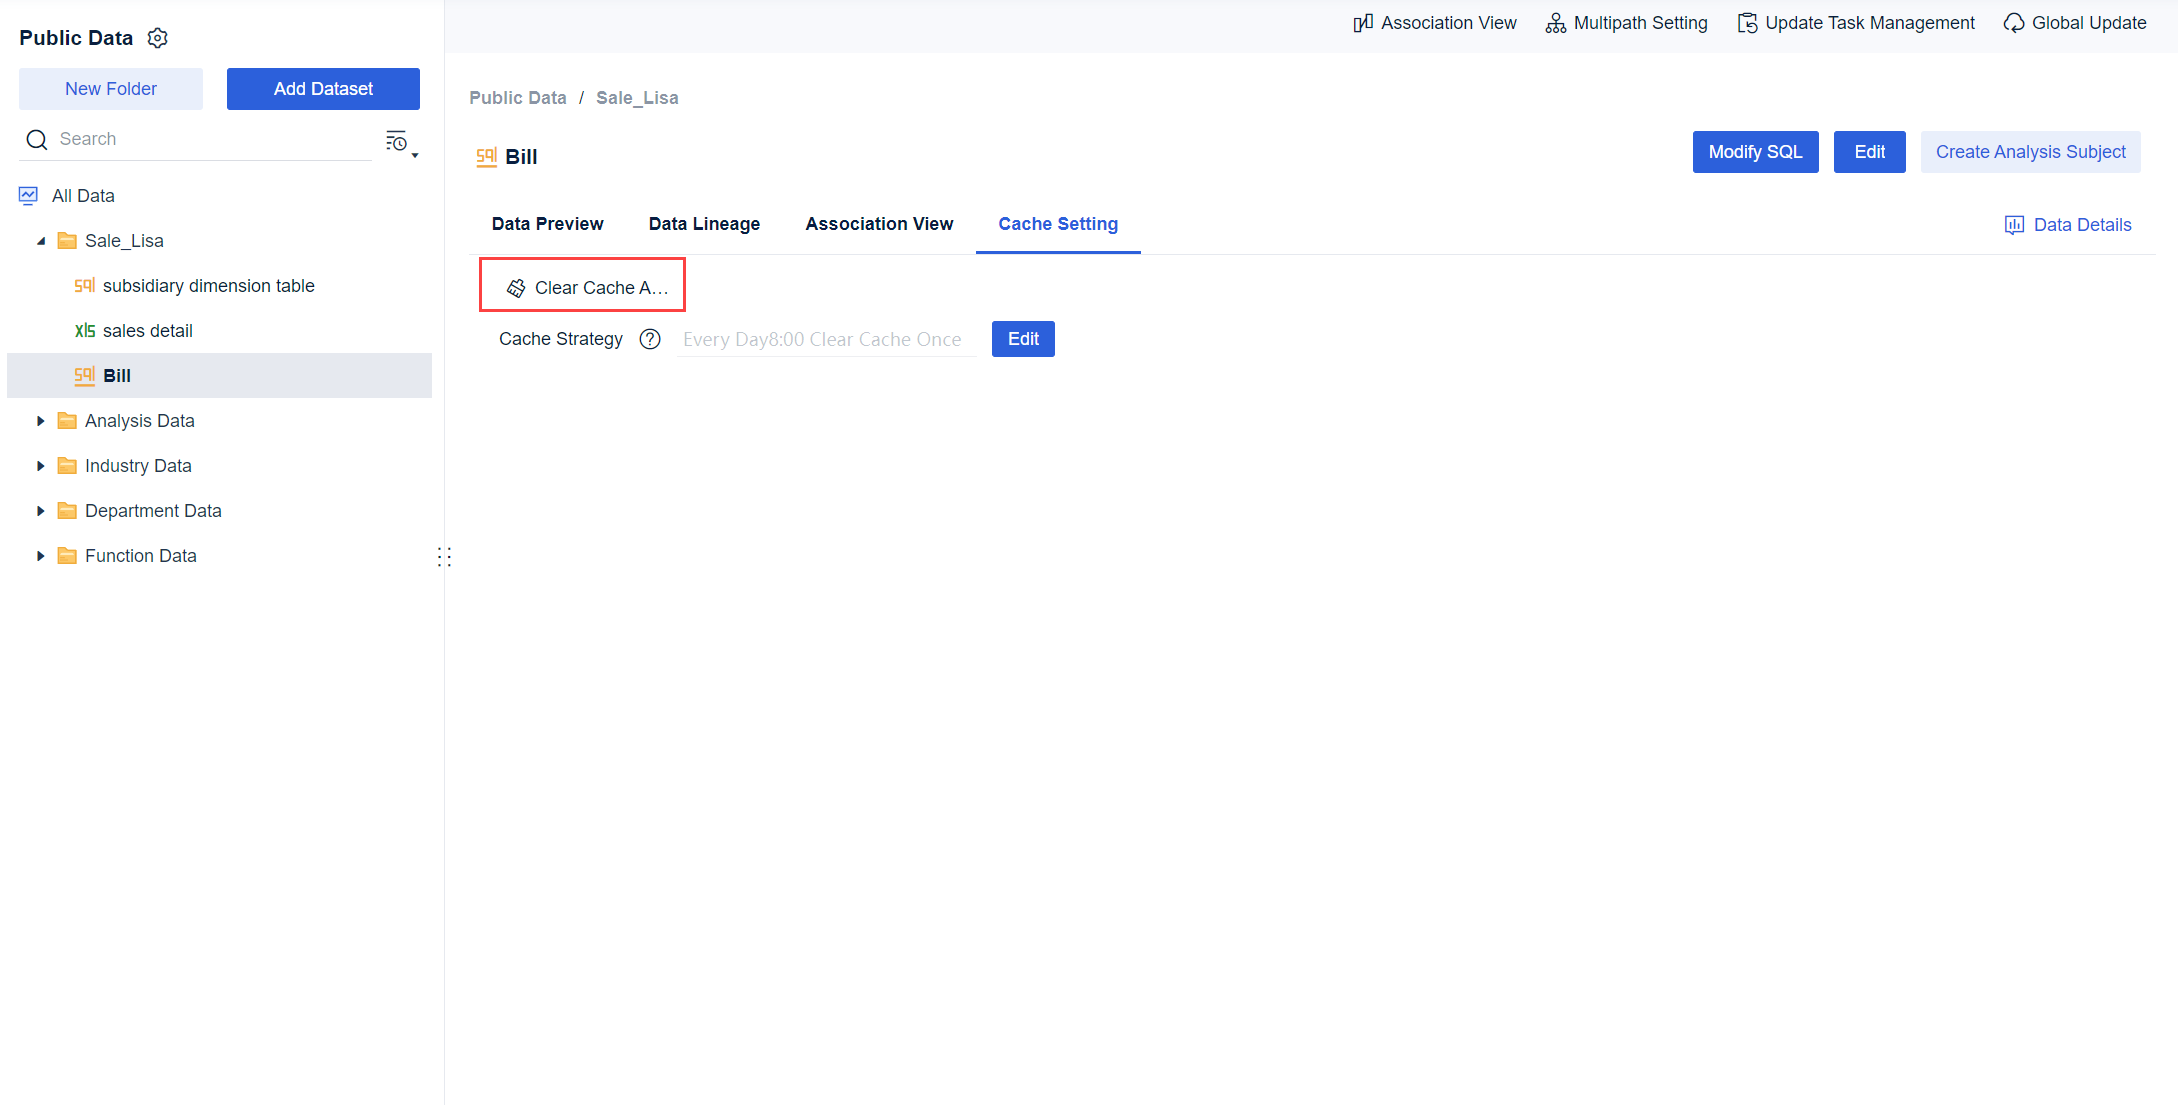Viewport: 2178px width, 1105px height.
Task: Open the Data Details link
Action: [x=2068, y=225]
